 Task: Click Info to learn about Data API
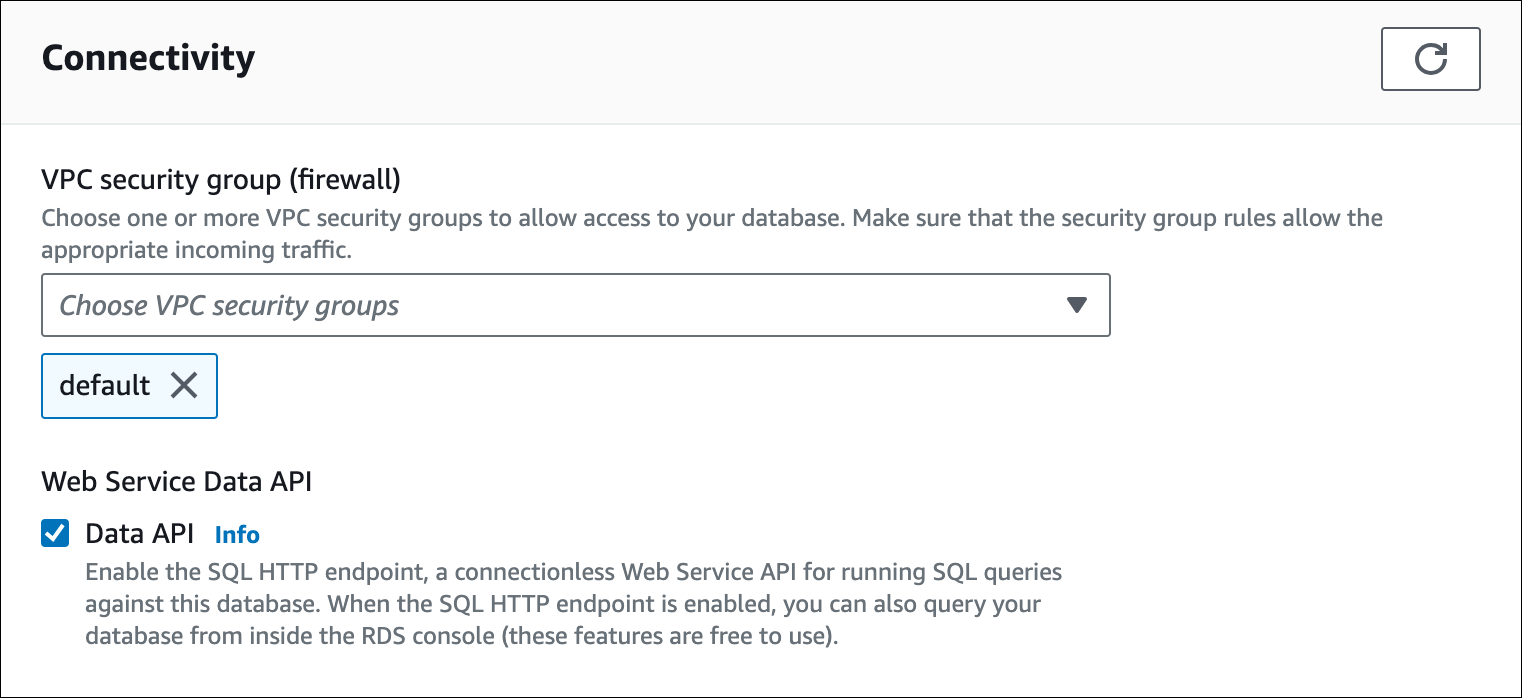tap(237, 534)
